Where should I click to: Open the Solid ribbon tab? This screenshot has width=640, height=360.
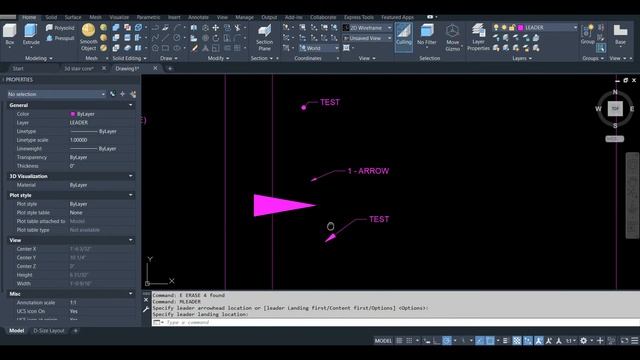[x=51, y=17]
